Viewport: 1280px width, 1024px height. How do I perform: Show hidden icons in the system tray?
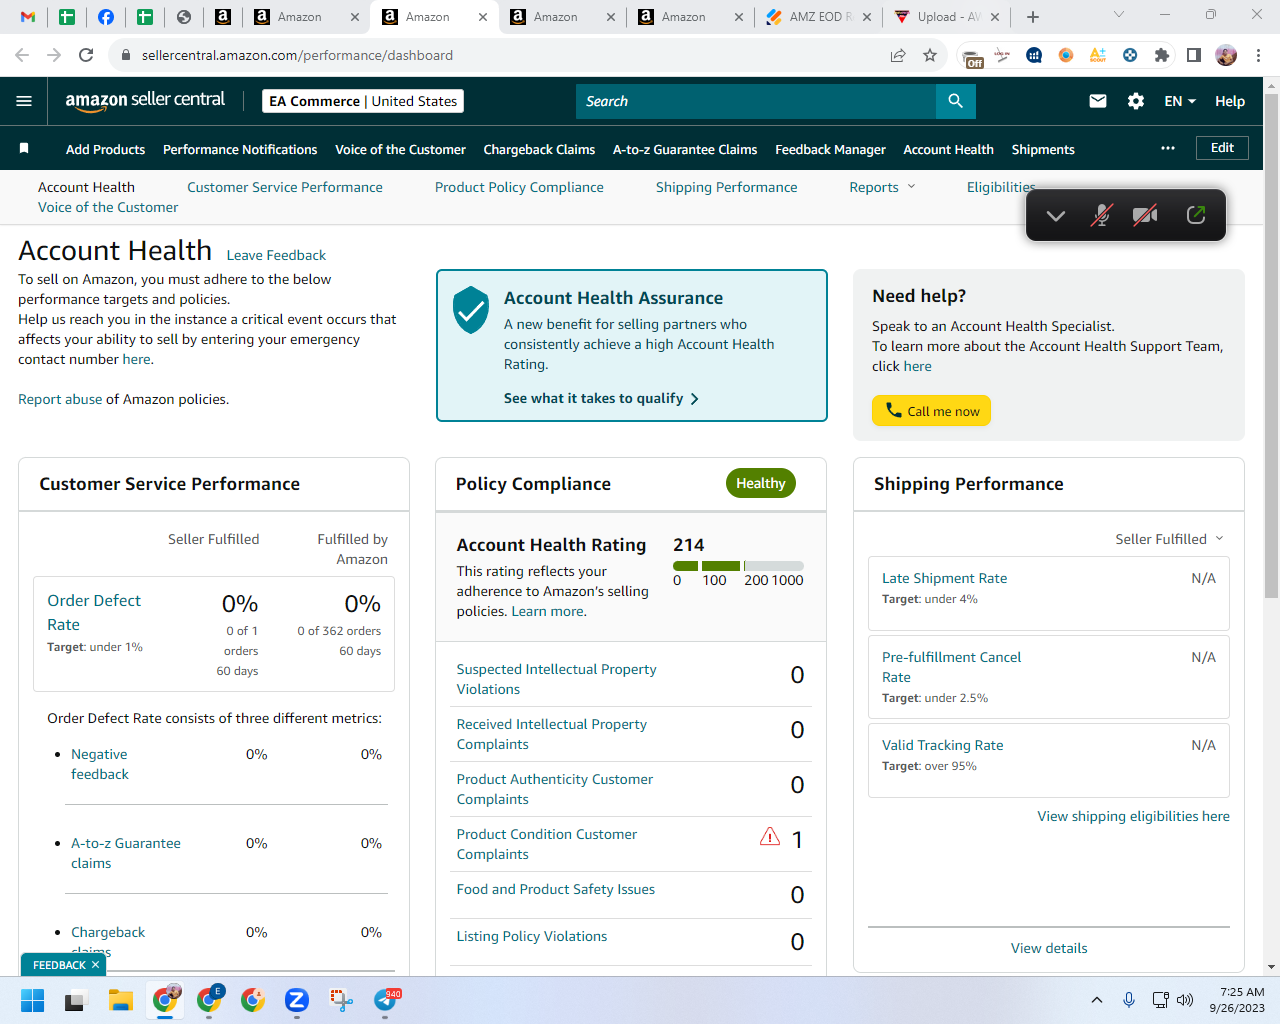point(1097,1000)
